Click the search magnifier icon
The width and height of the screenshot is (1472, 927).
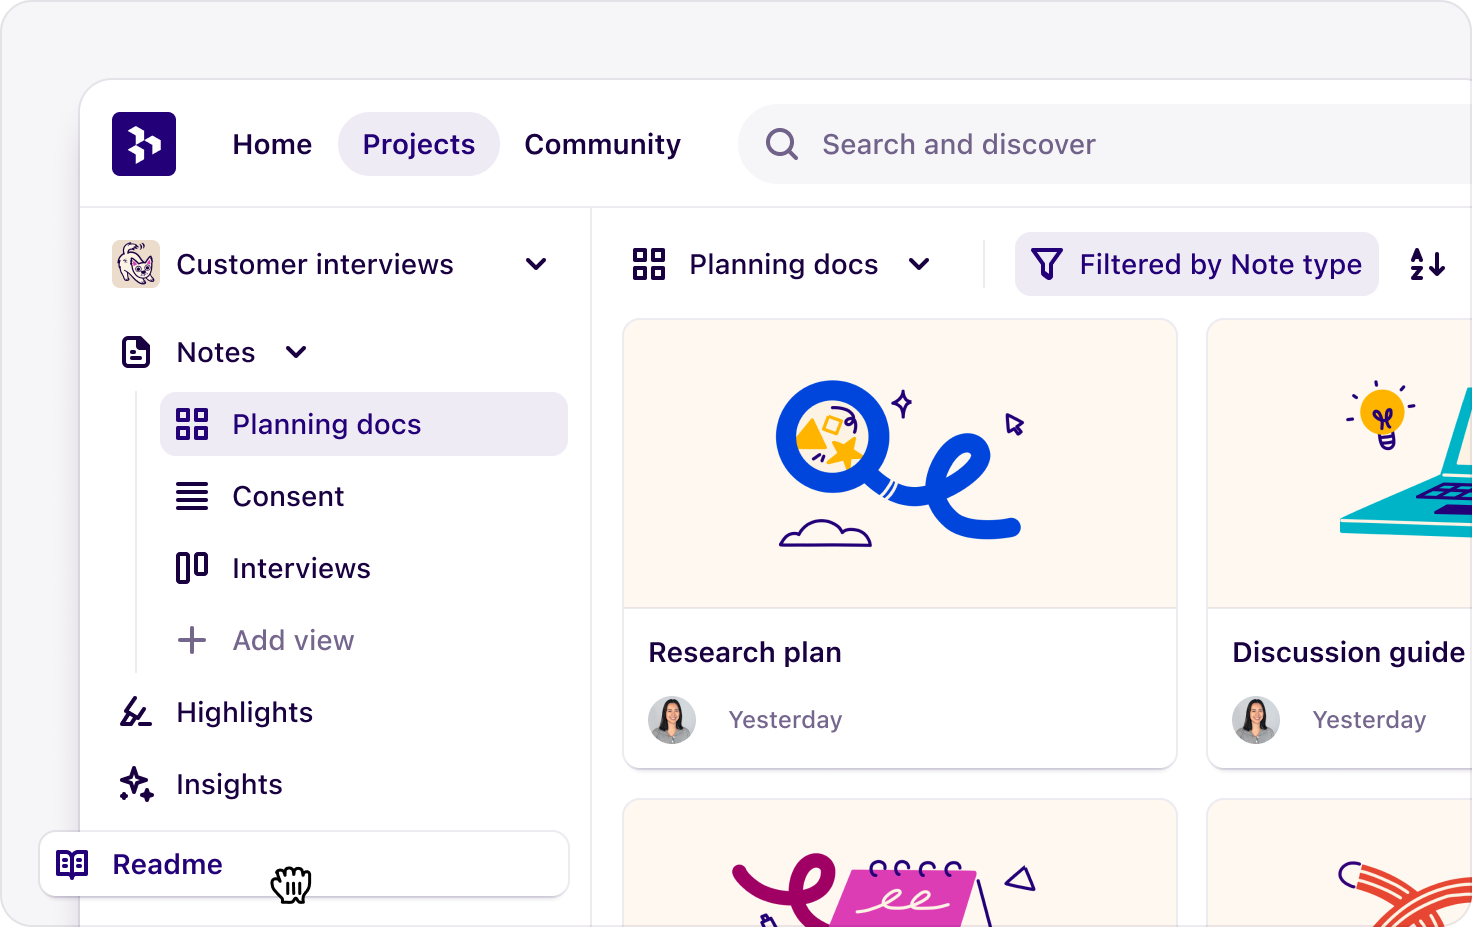[780, 144]
